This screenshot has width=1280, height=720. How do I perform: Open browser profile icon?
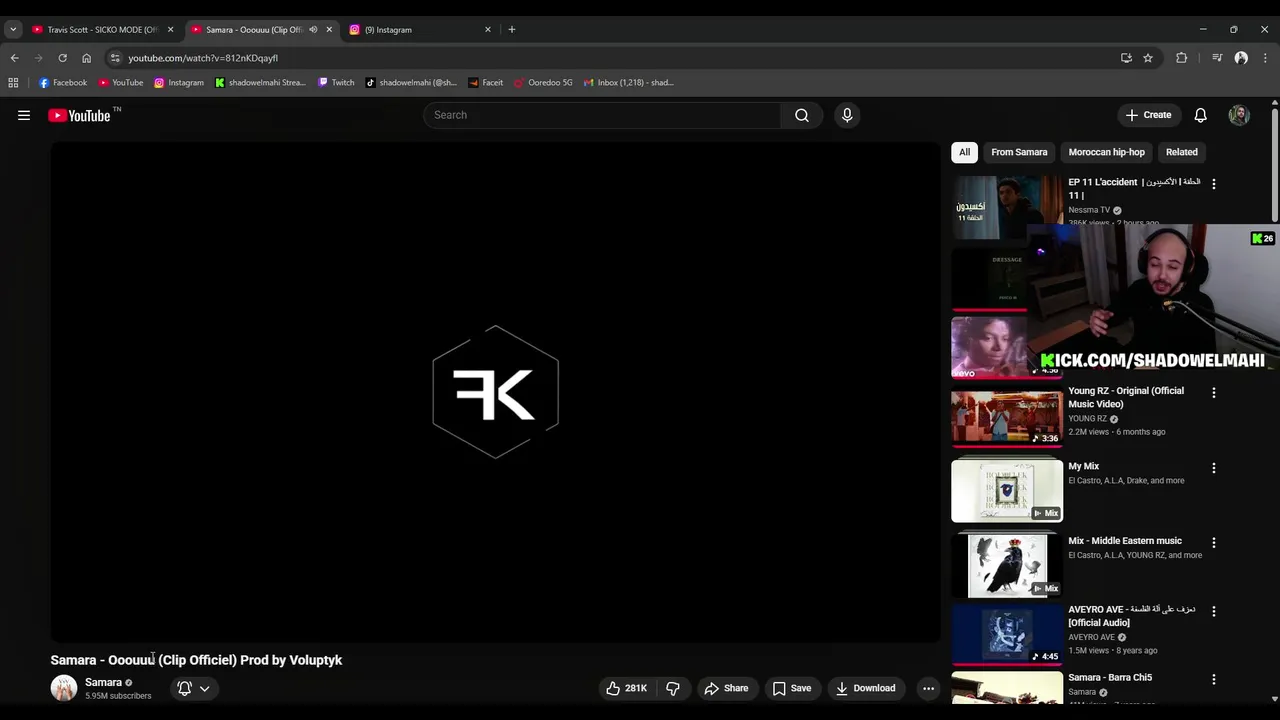1241,58
